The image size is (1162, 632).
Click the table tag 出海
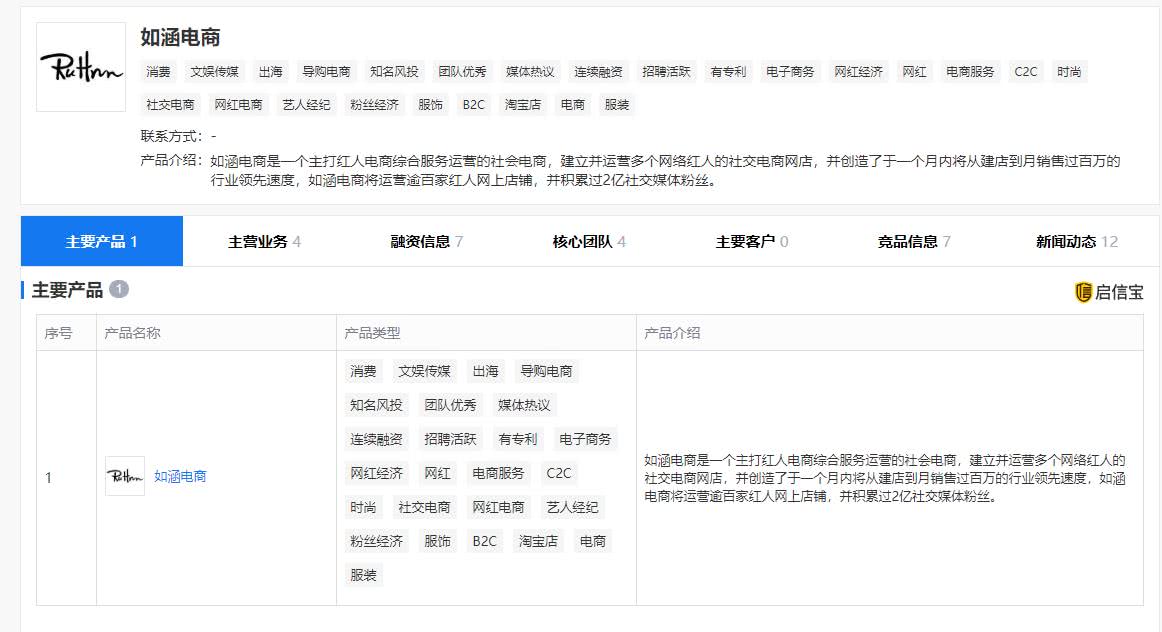pos(485,371)
